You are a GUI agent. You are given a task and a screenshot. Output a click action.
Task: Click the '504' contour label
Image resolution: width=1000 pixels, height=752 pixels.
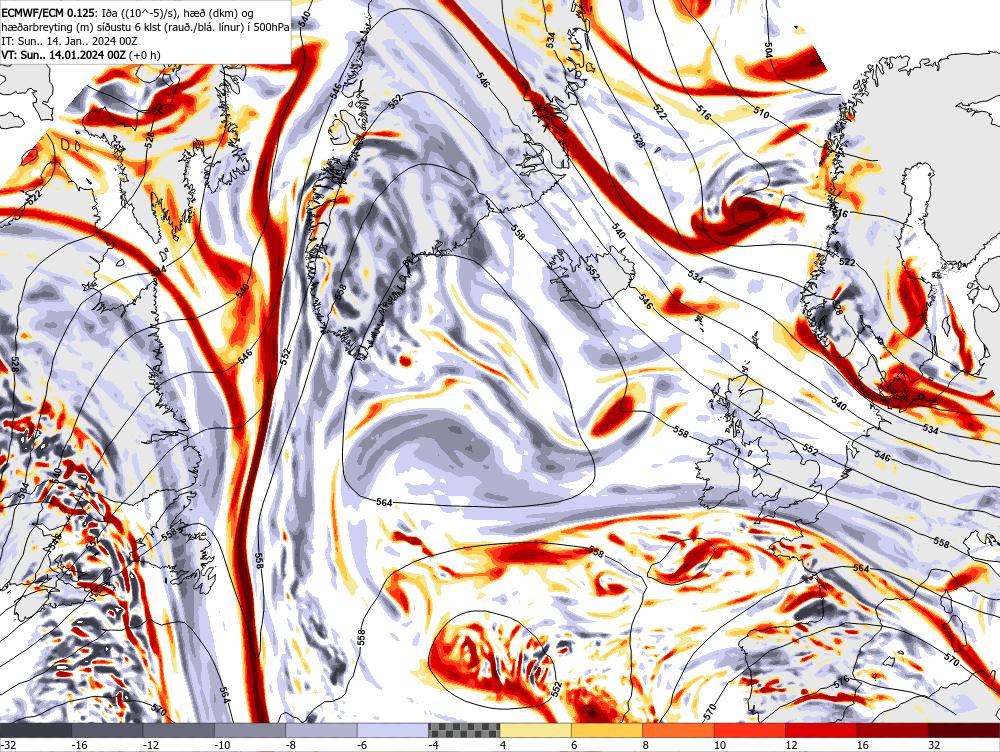pos(767,48)
